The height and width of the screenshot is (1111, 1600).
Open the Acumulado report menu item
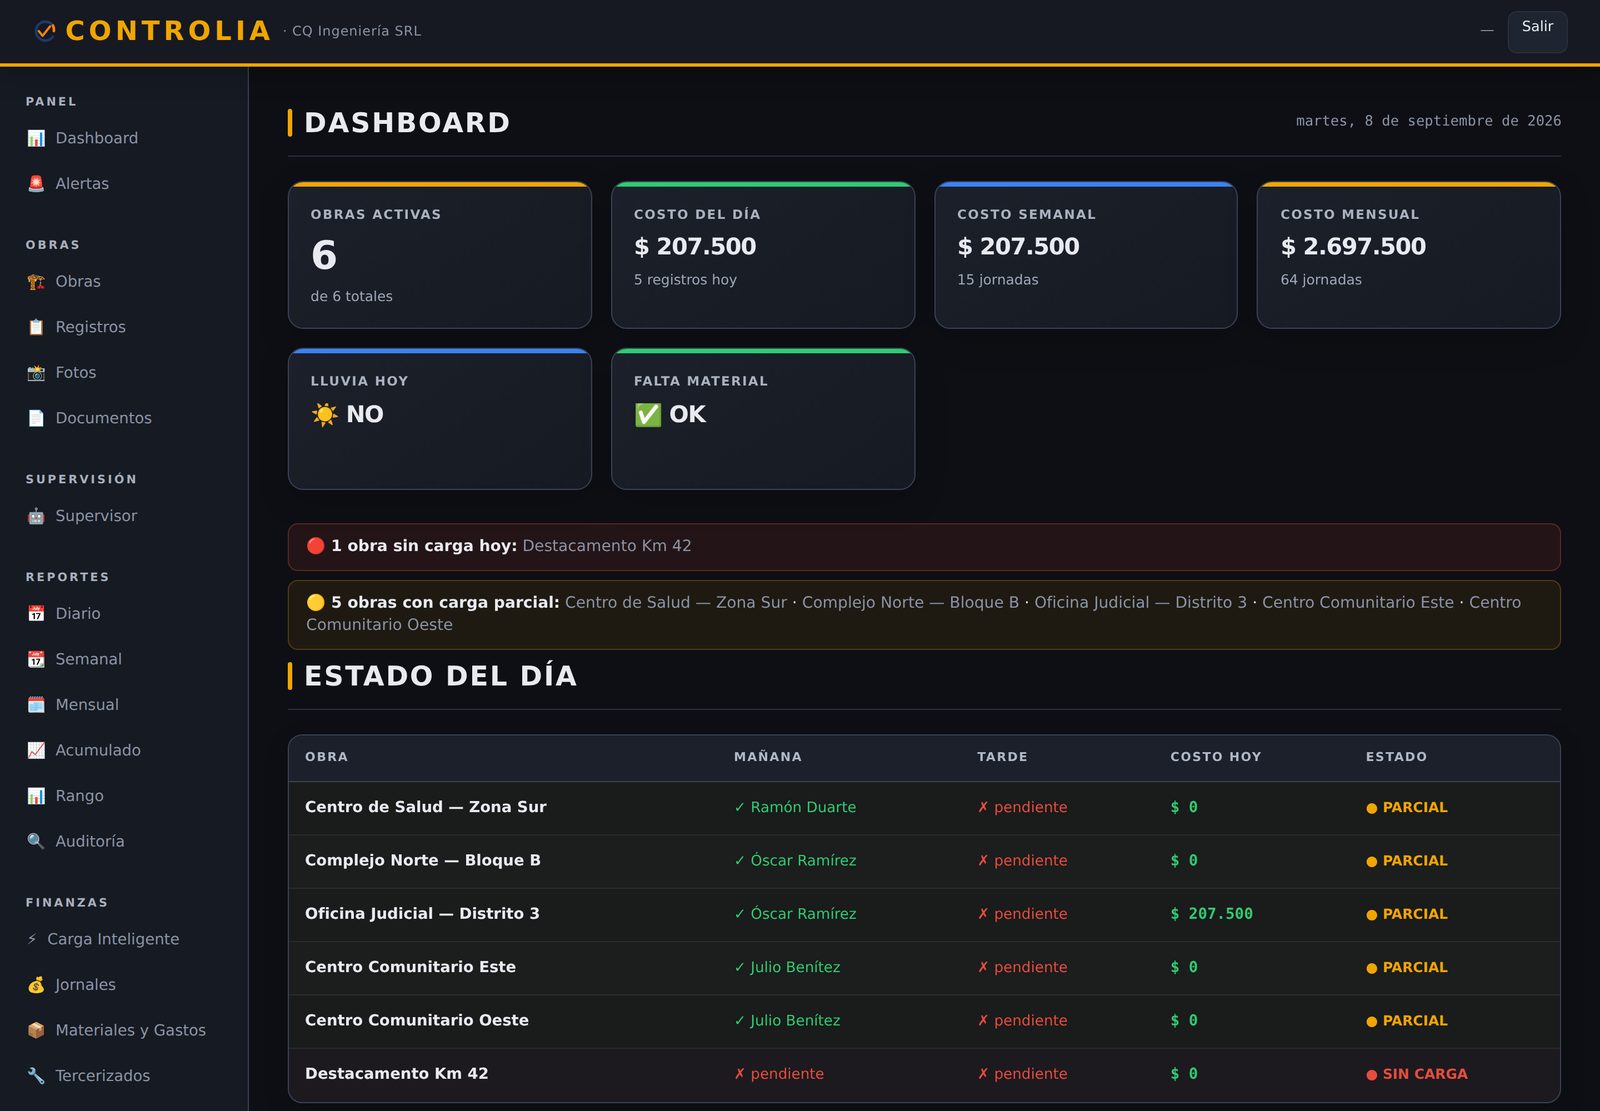(124, 750)
